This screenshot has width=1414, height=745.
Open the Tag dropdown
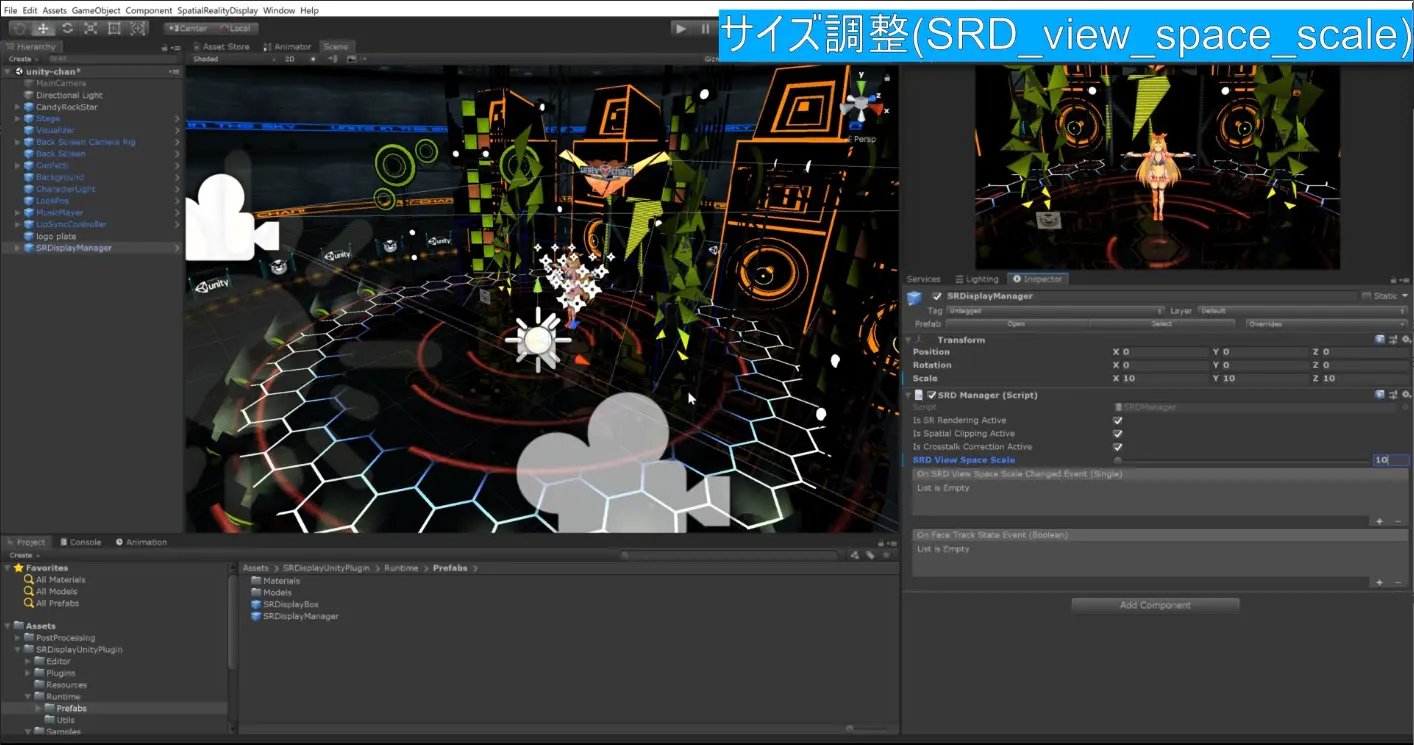coord(1055,311)
